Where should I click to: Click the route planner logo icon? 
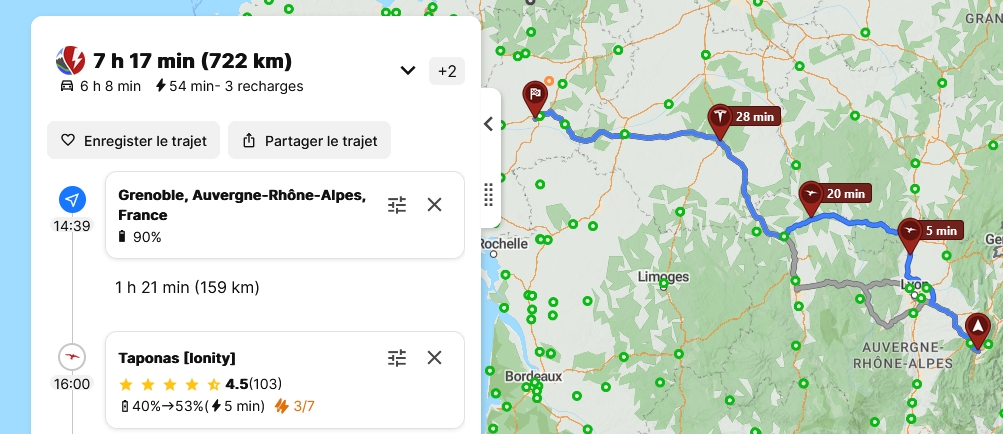pos(71,62)
